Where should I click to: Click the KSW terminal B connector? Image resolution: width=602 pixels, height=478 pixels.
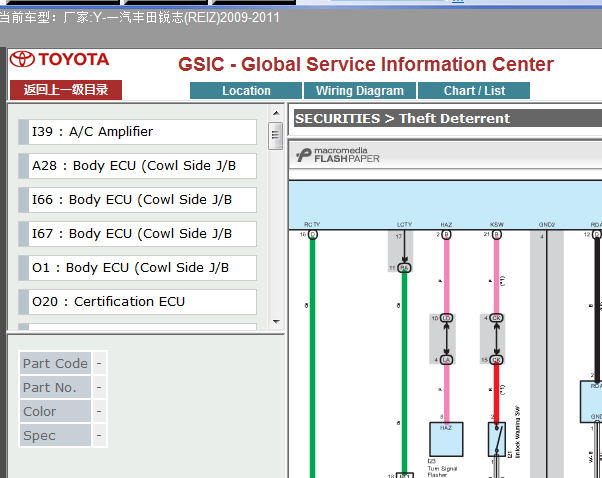click(496, 235)
